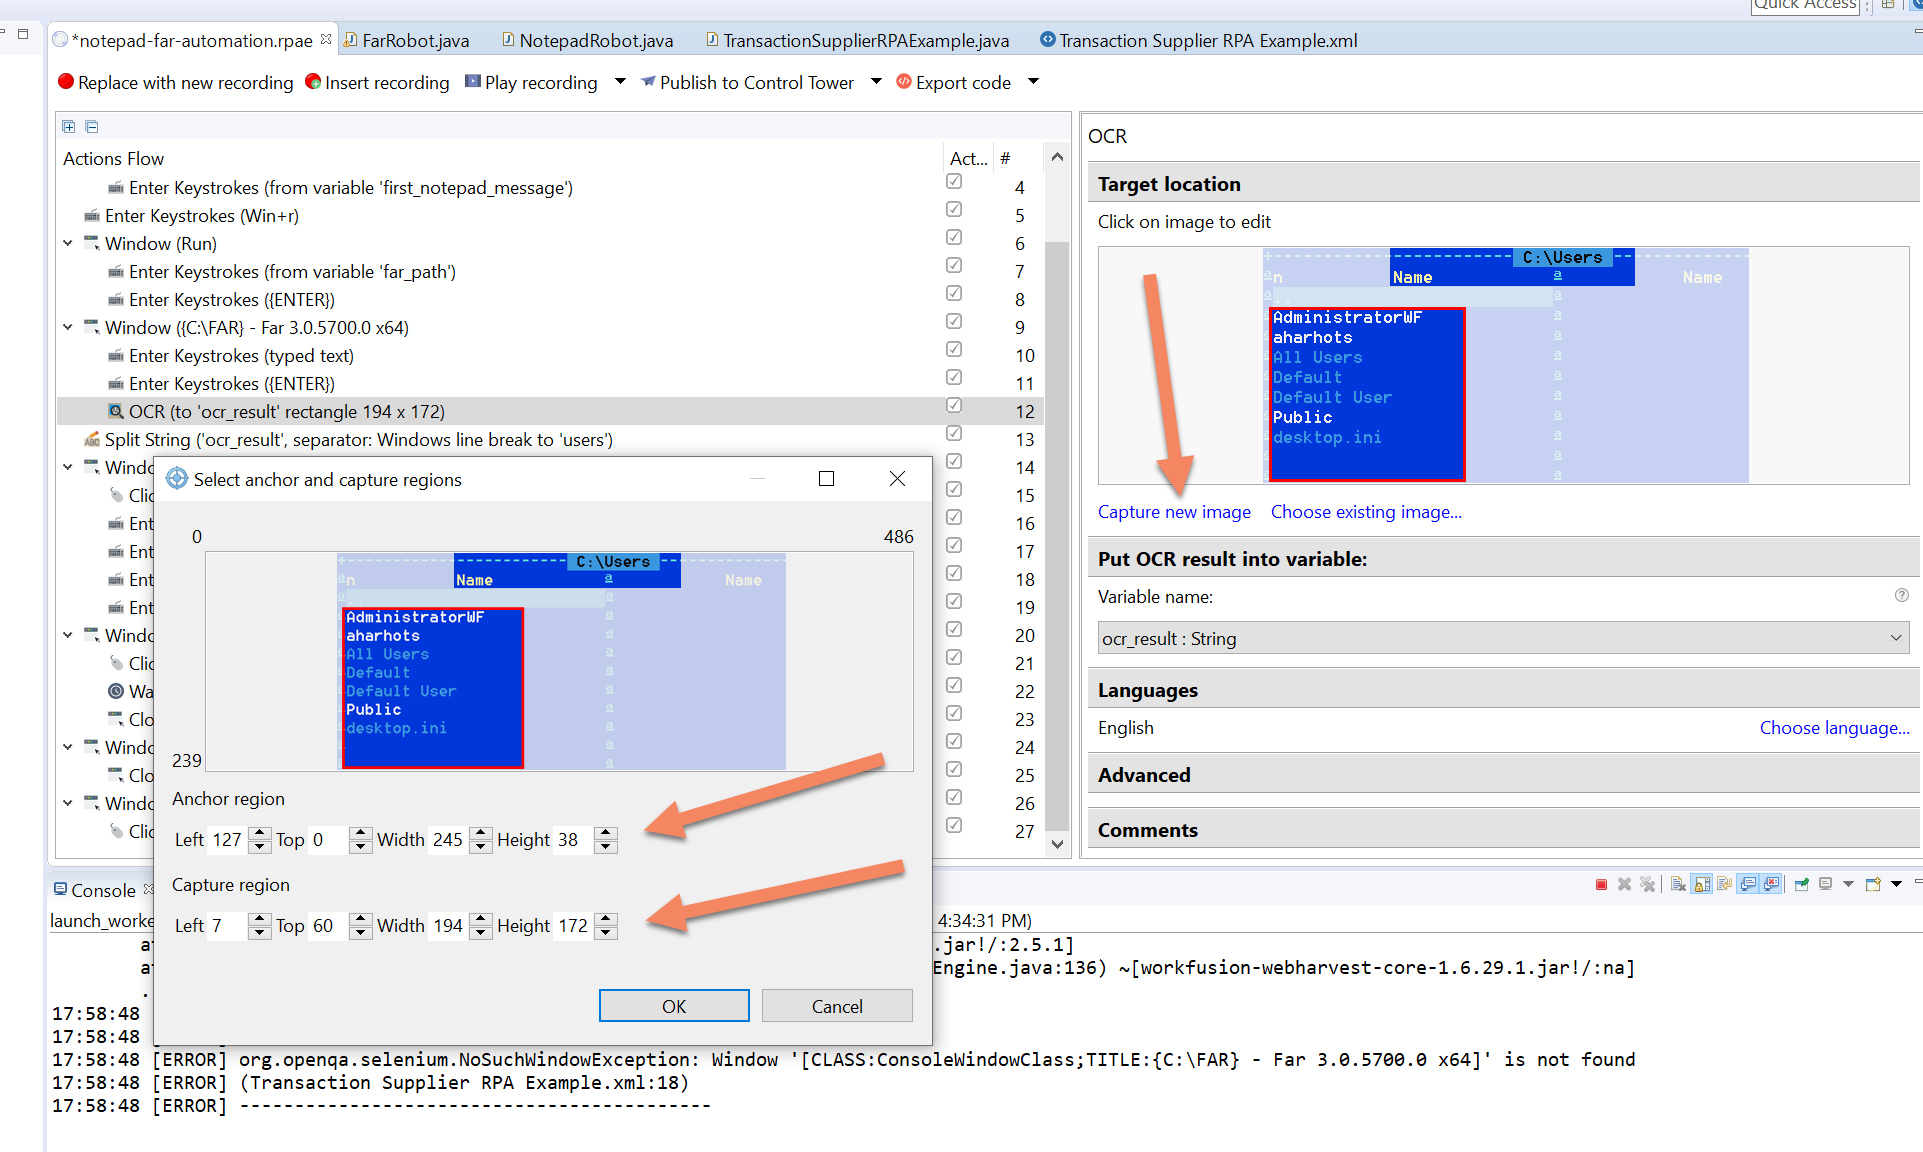Screen dimensions: 1923x1152
Task: Decrease the Capture region Height value
Action: coord(605,933)
